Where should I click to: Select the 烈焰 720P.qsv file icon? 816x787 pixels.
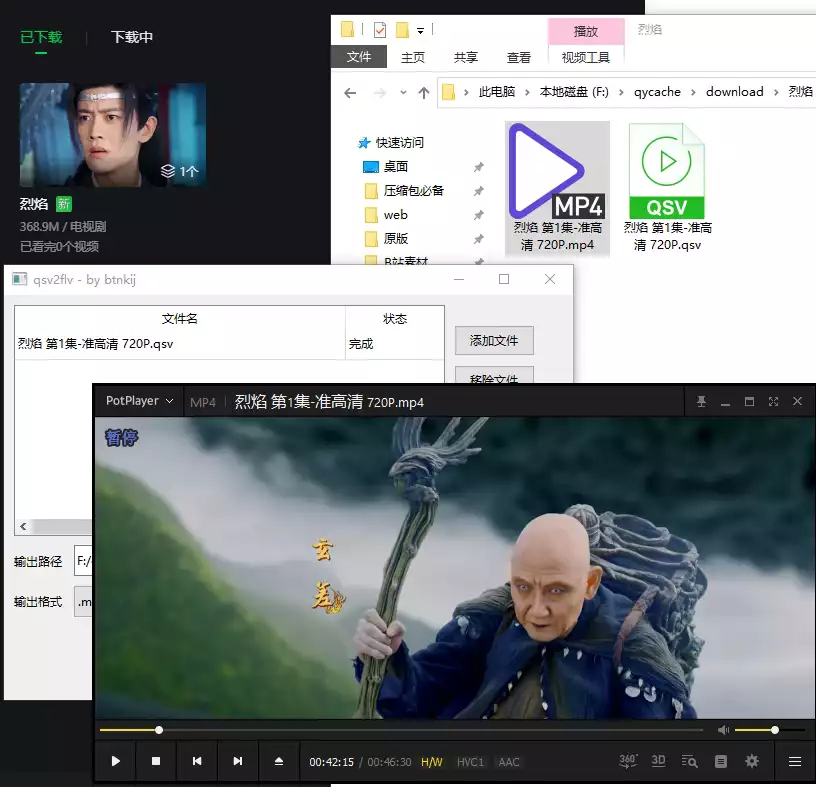[667, 188]
